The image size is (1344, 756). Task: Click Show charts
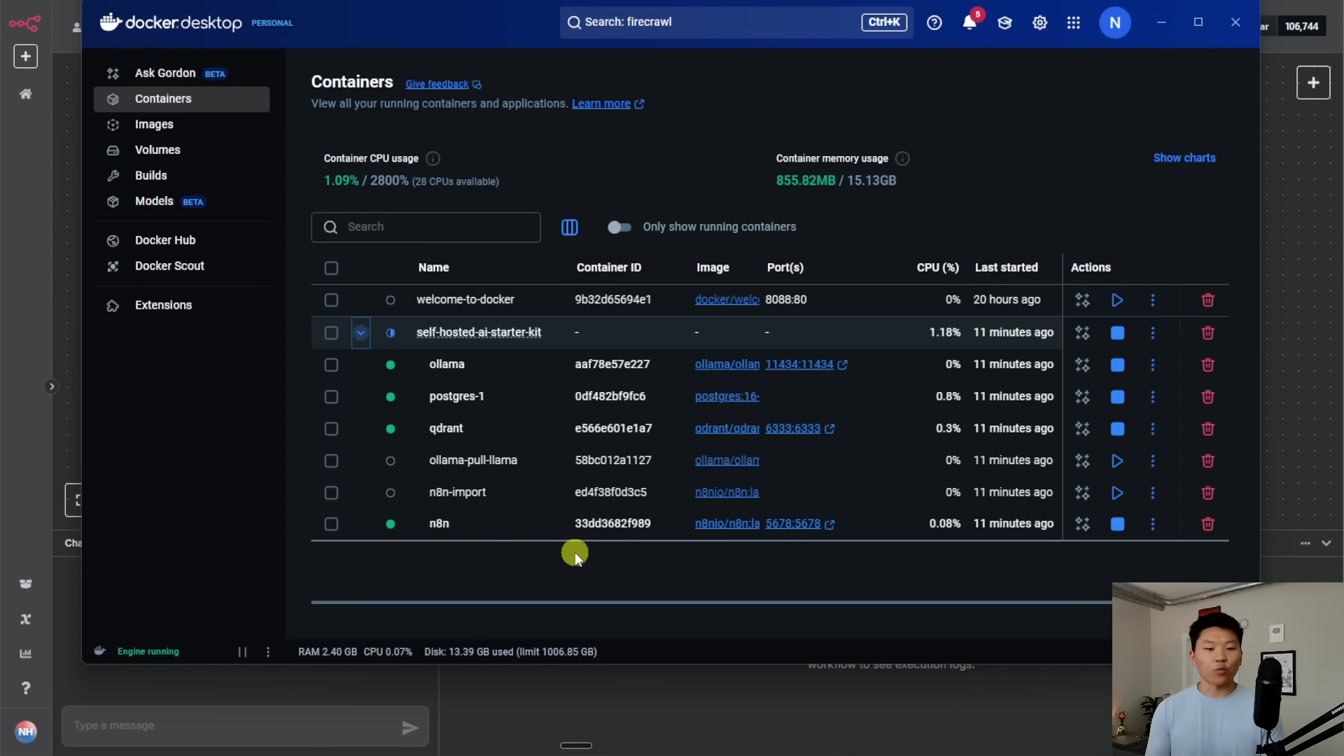click(1184, 158)
